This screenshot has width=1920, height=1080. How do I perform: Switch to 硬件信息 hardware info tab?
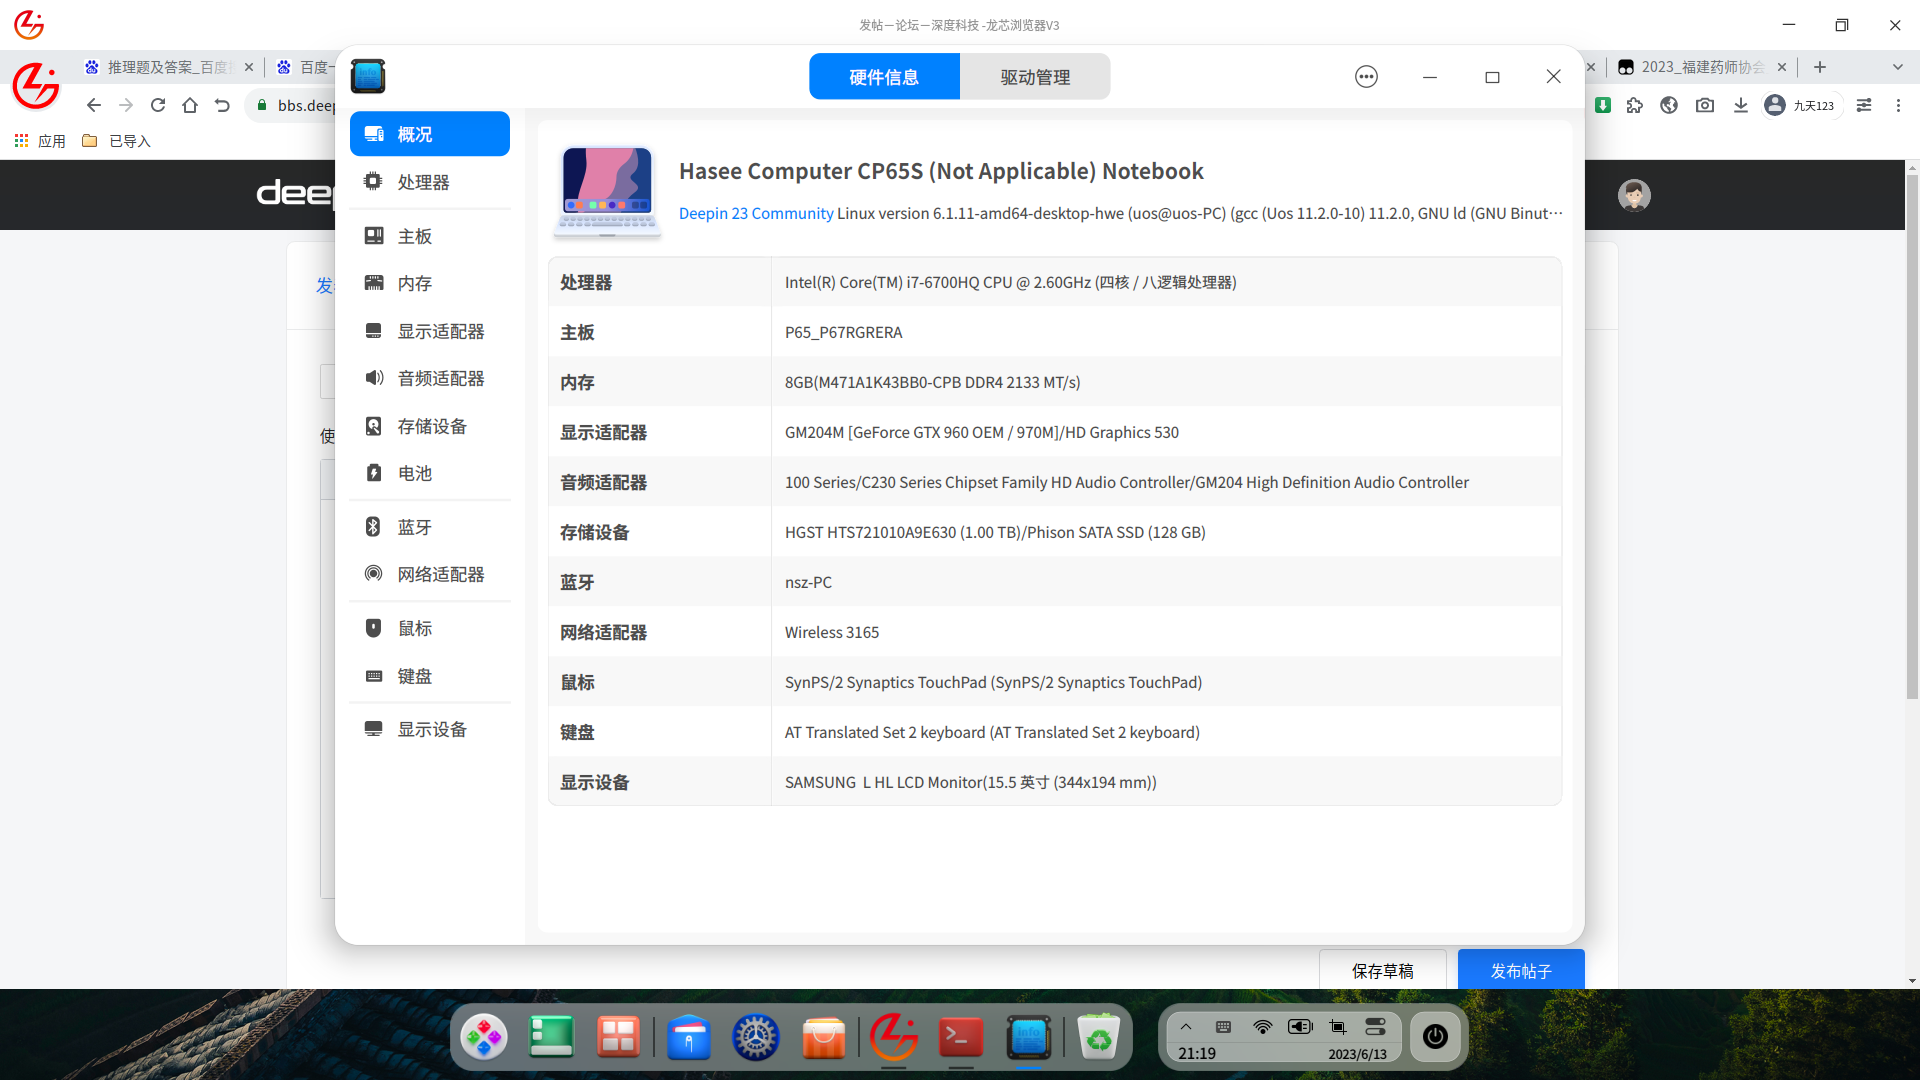click(884, 77)
